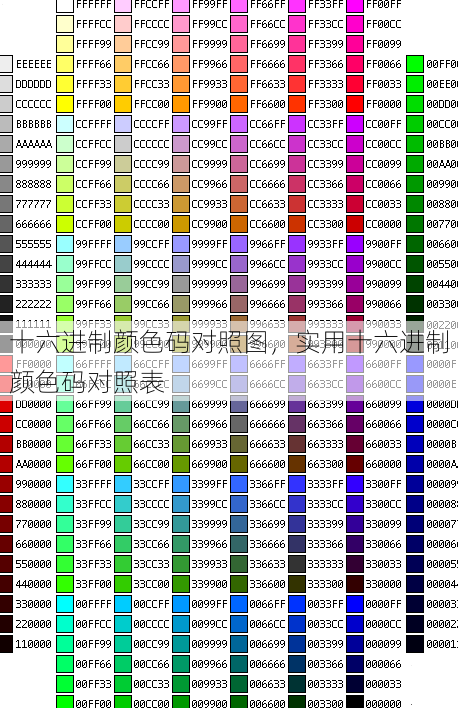This screenshot has width=458, height=708.
Task: Pick the swatch beside 99CCFF
Action: [x=123, y=244]
